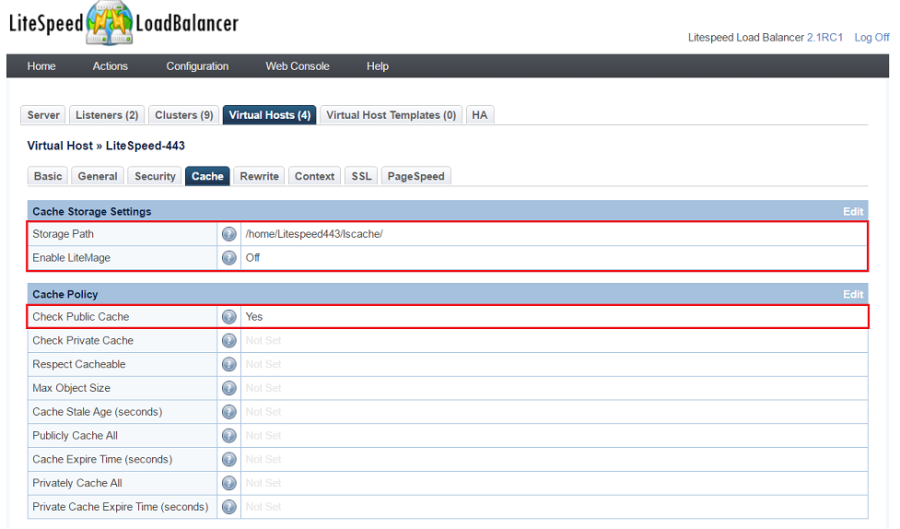Open help icon for Publicly Cache All
Image resolution: width=900 pixels, height=529 pixels.
229,435
